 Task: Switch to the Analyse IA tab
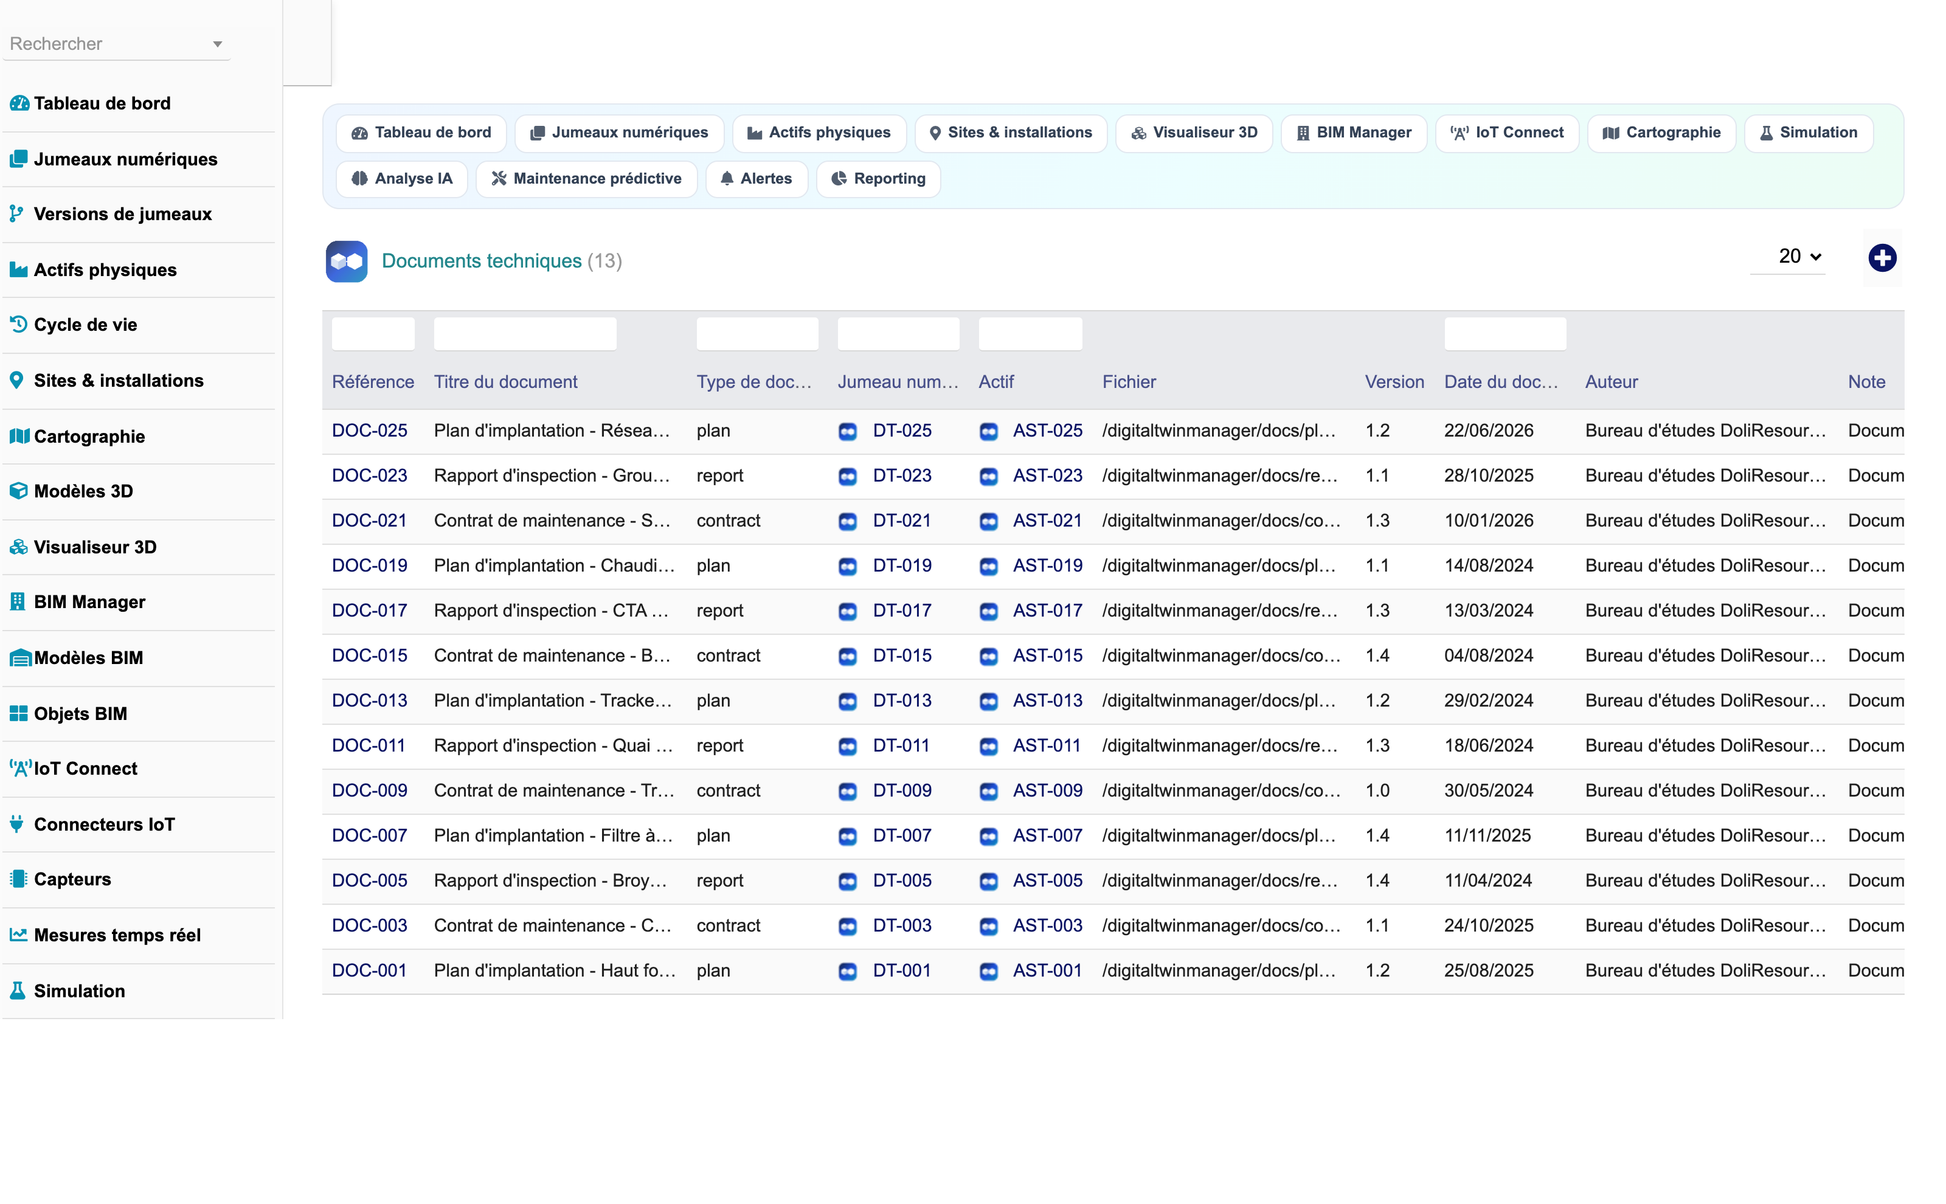(402, 179)
